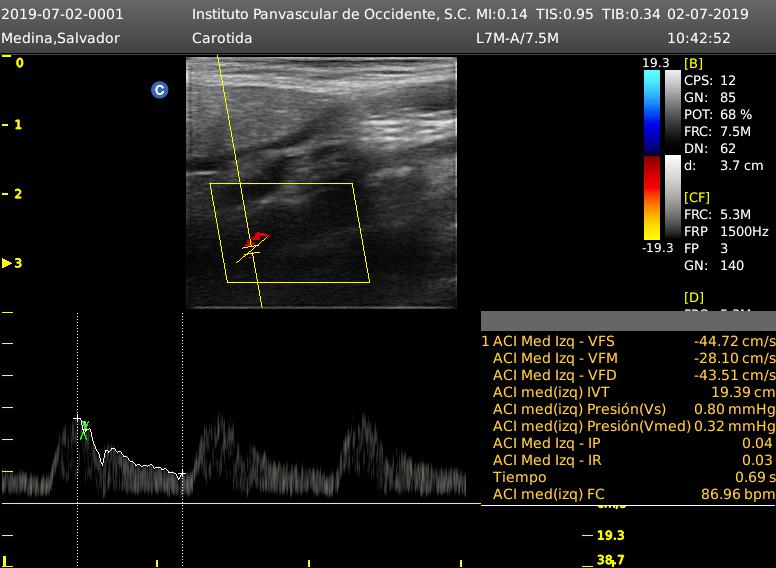Click the 'GN: 85' B-mode gain
The height and width of the screenshot is (568, 776).
click(x=710, y=97)
